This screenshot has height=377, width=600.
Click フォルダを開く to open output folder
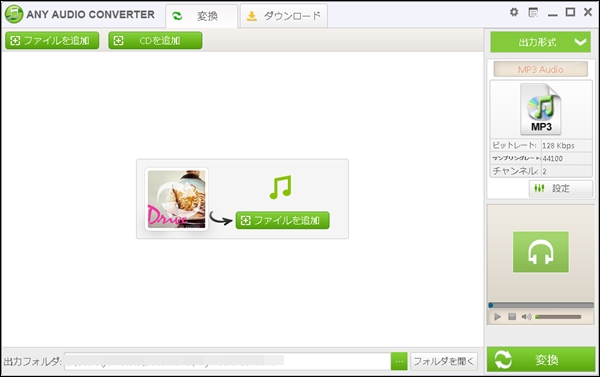(444, 361)
